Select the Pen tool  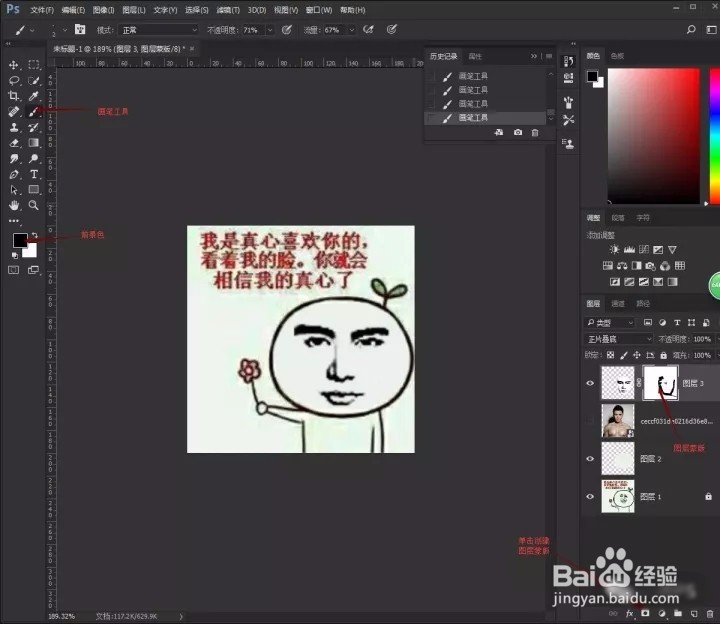click(14, 174)
